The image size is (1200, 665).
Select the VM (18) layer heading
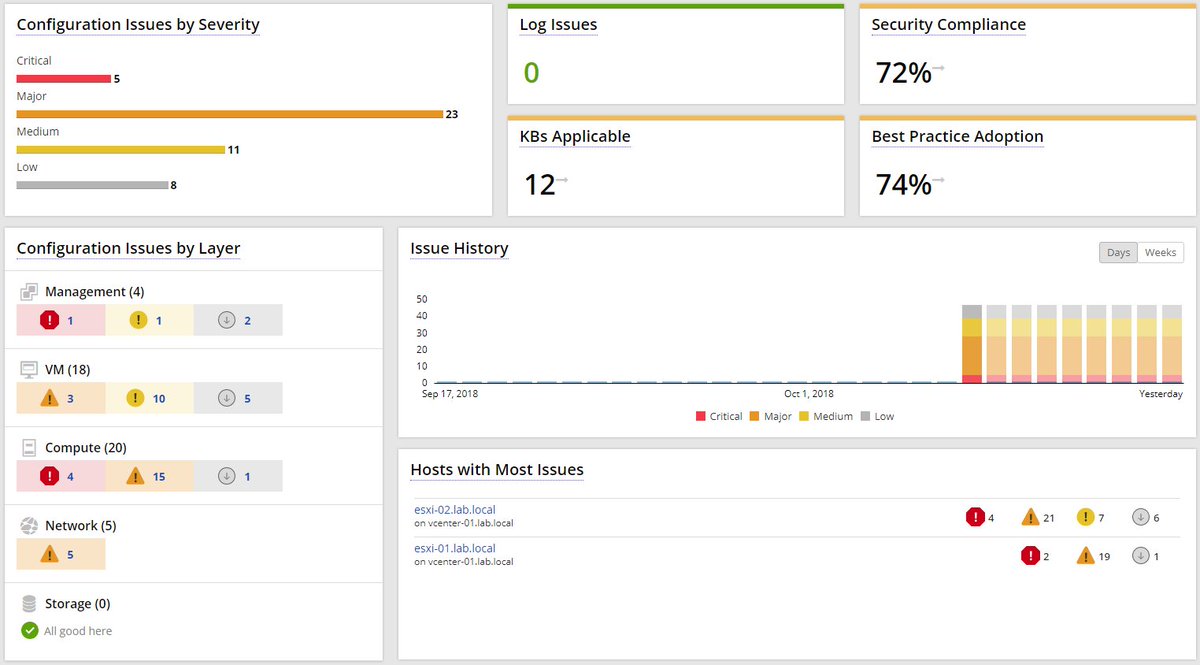coord(68,370)
